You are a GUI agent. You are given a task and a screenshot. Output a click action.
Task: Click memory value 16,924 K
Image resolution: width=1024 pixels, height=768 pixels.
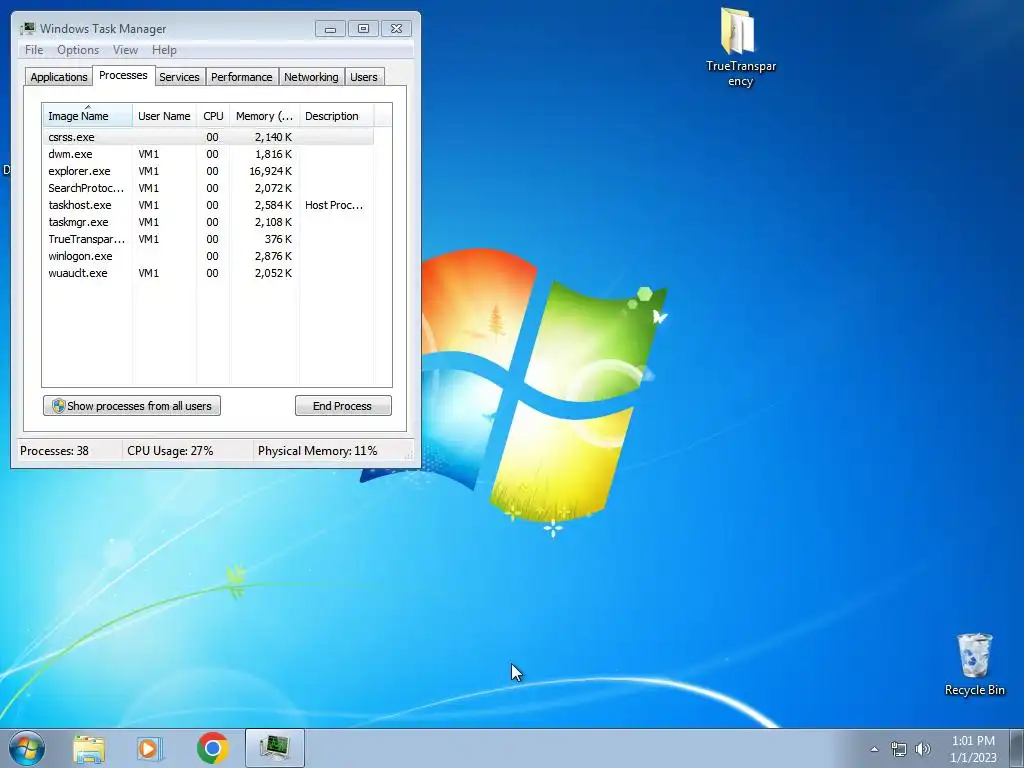(x=270, y=171)
